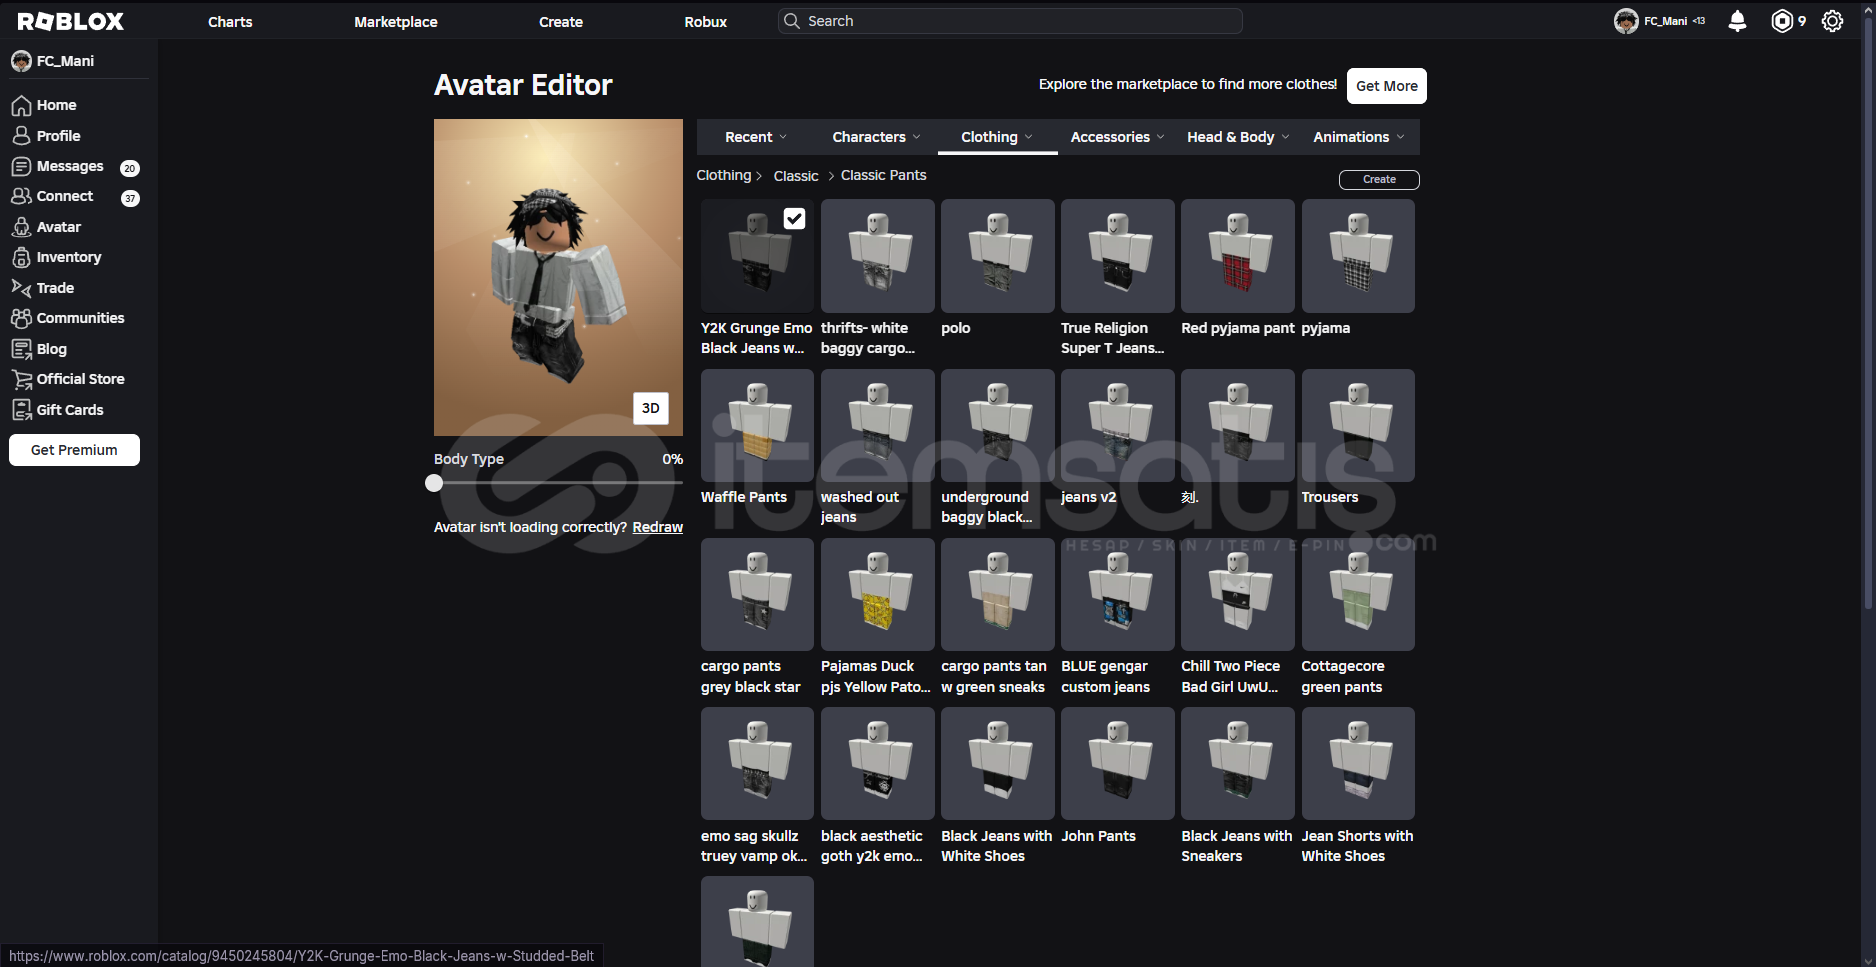Select the John Pants thumbnail
The height and width of the screenshot is (967, 1876).
pos(1117,763)
